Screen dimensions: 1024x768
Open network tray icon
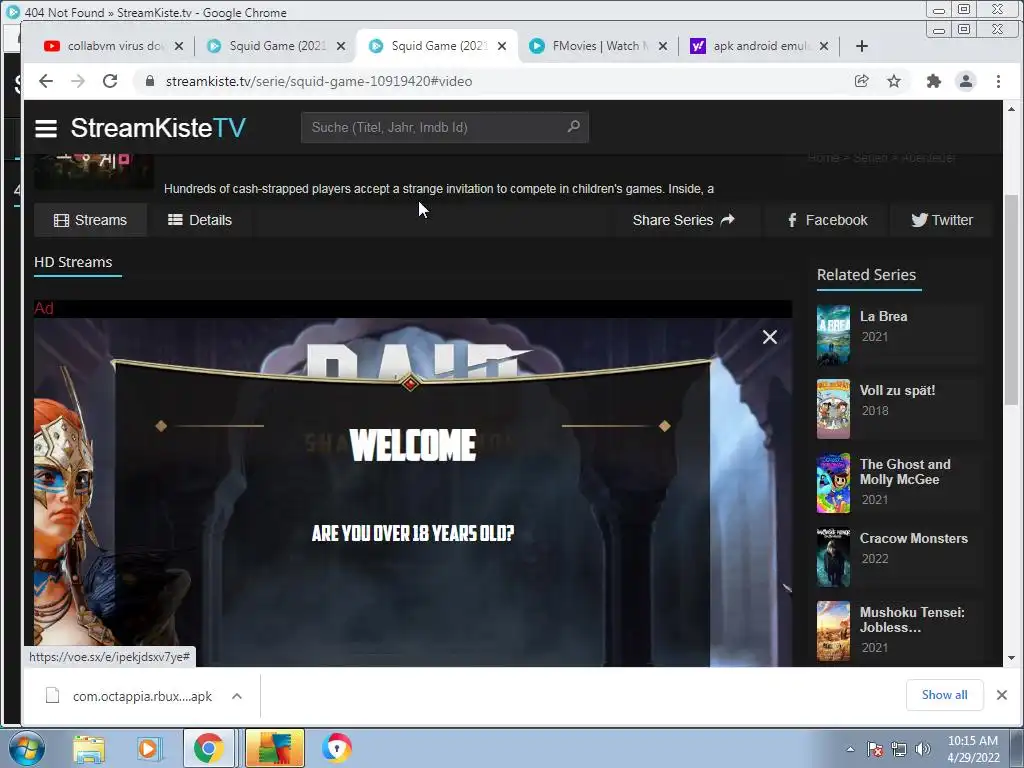(x=899, y=749)
